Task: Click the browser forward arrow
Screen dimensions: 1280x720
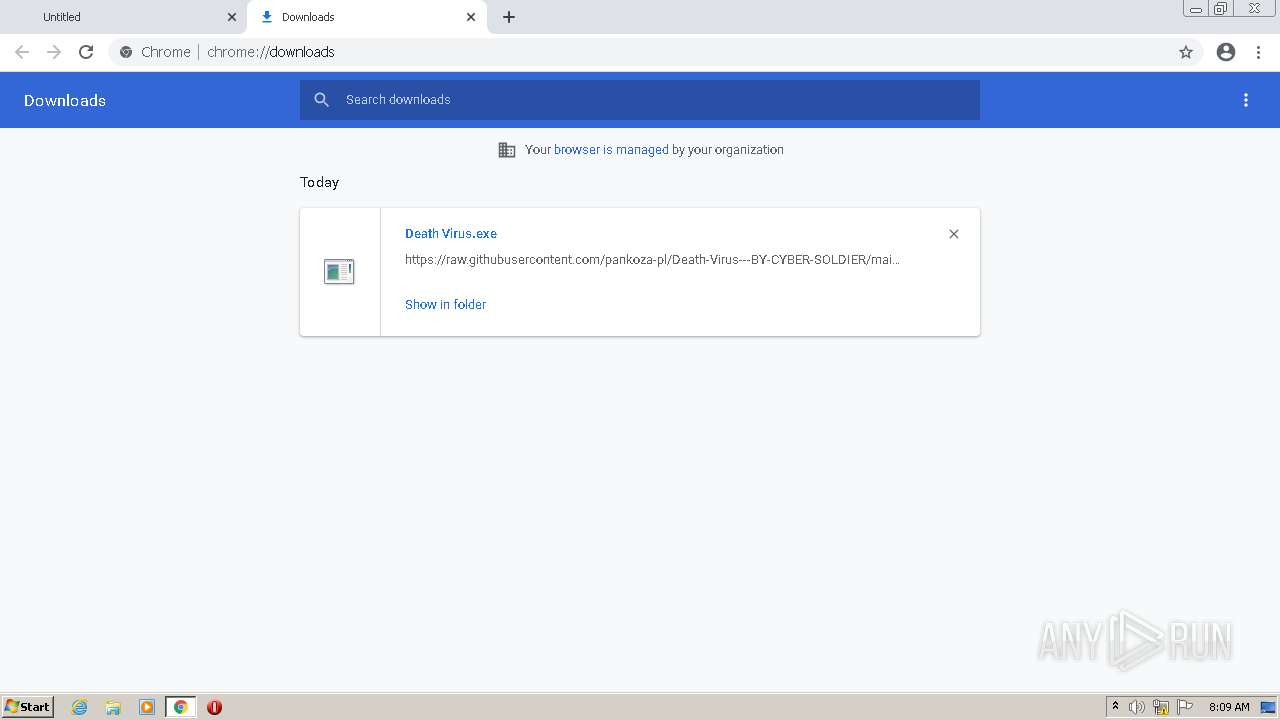Action: (54, 52)
